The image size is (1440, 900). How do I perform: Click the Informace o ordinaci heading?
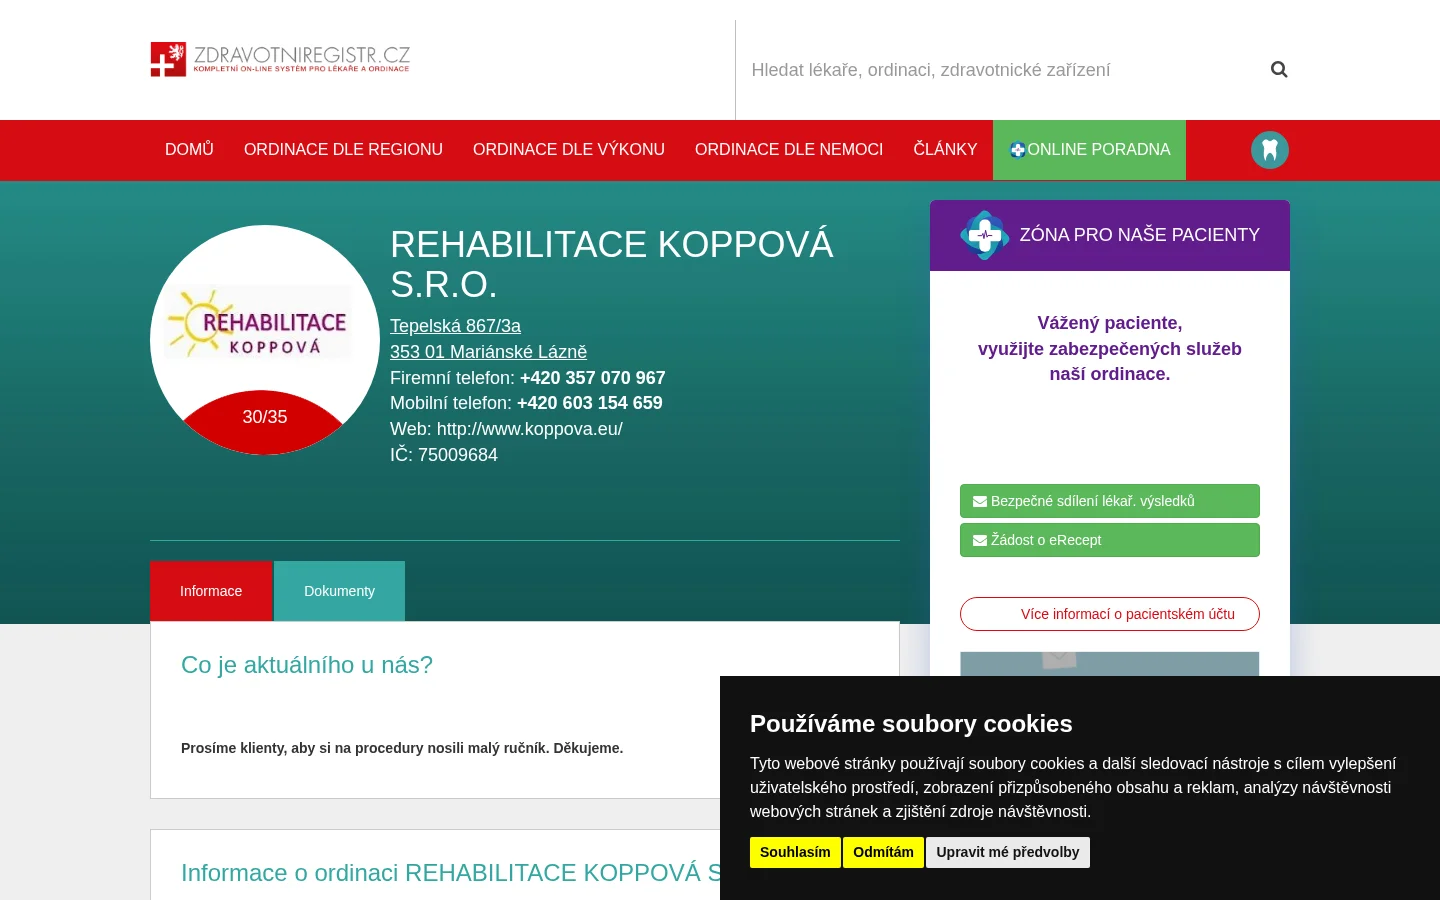(450, 873)
